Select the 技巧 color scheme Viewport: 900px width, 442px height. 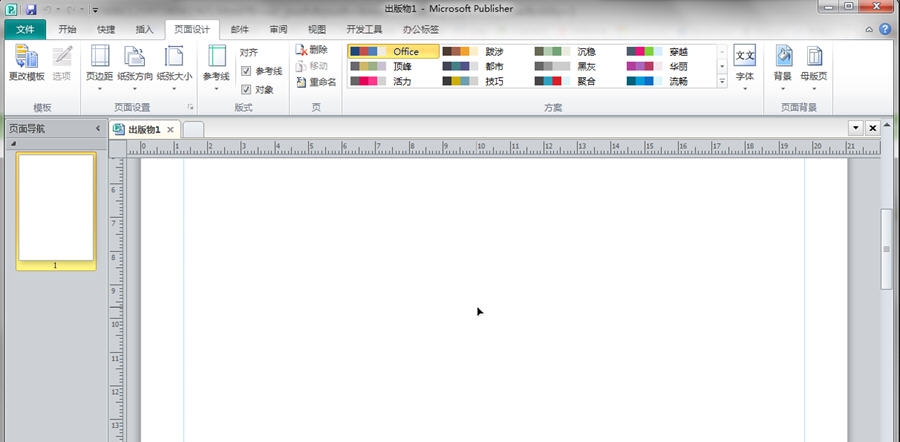click(486, 82)
